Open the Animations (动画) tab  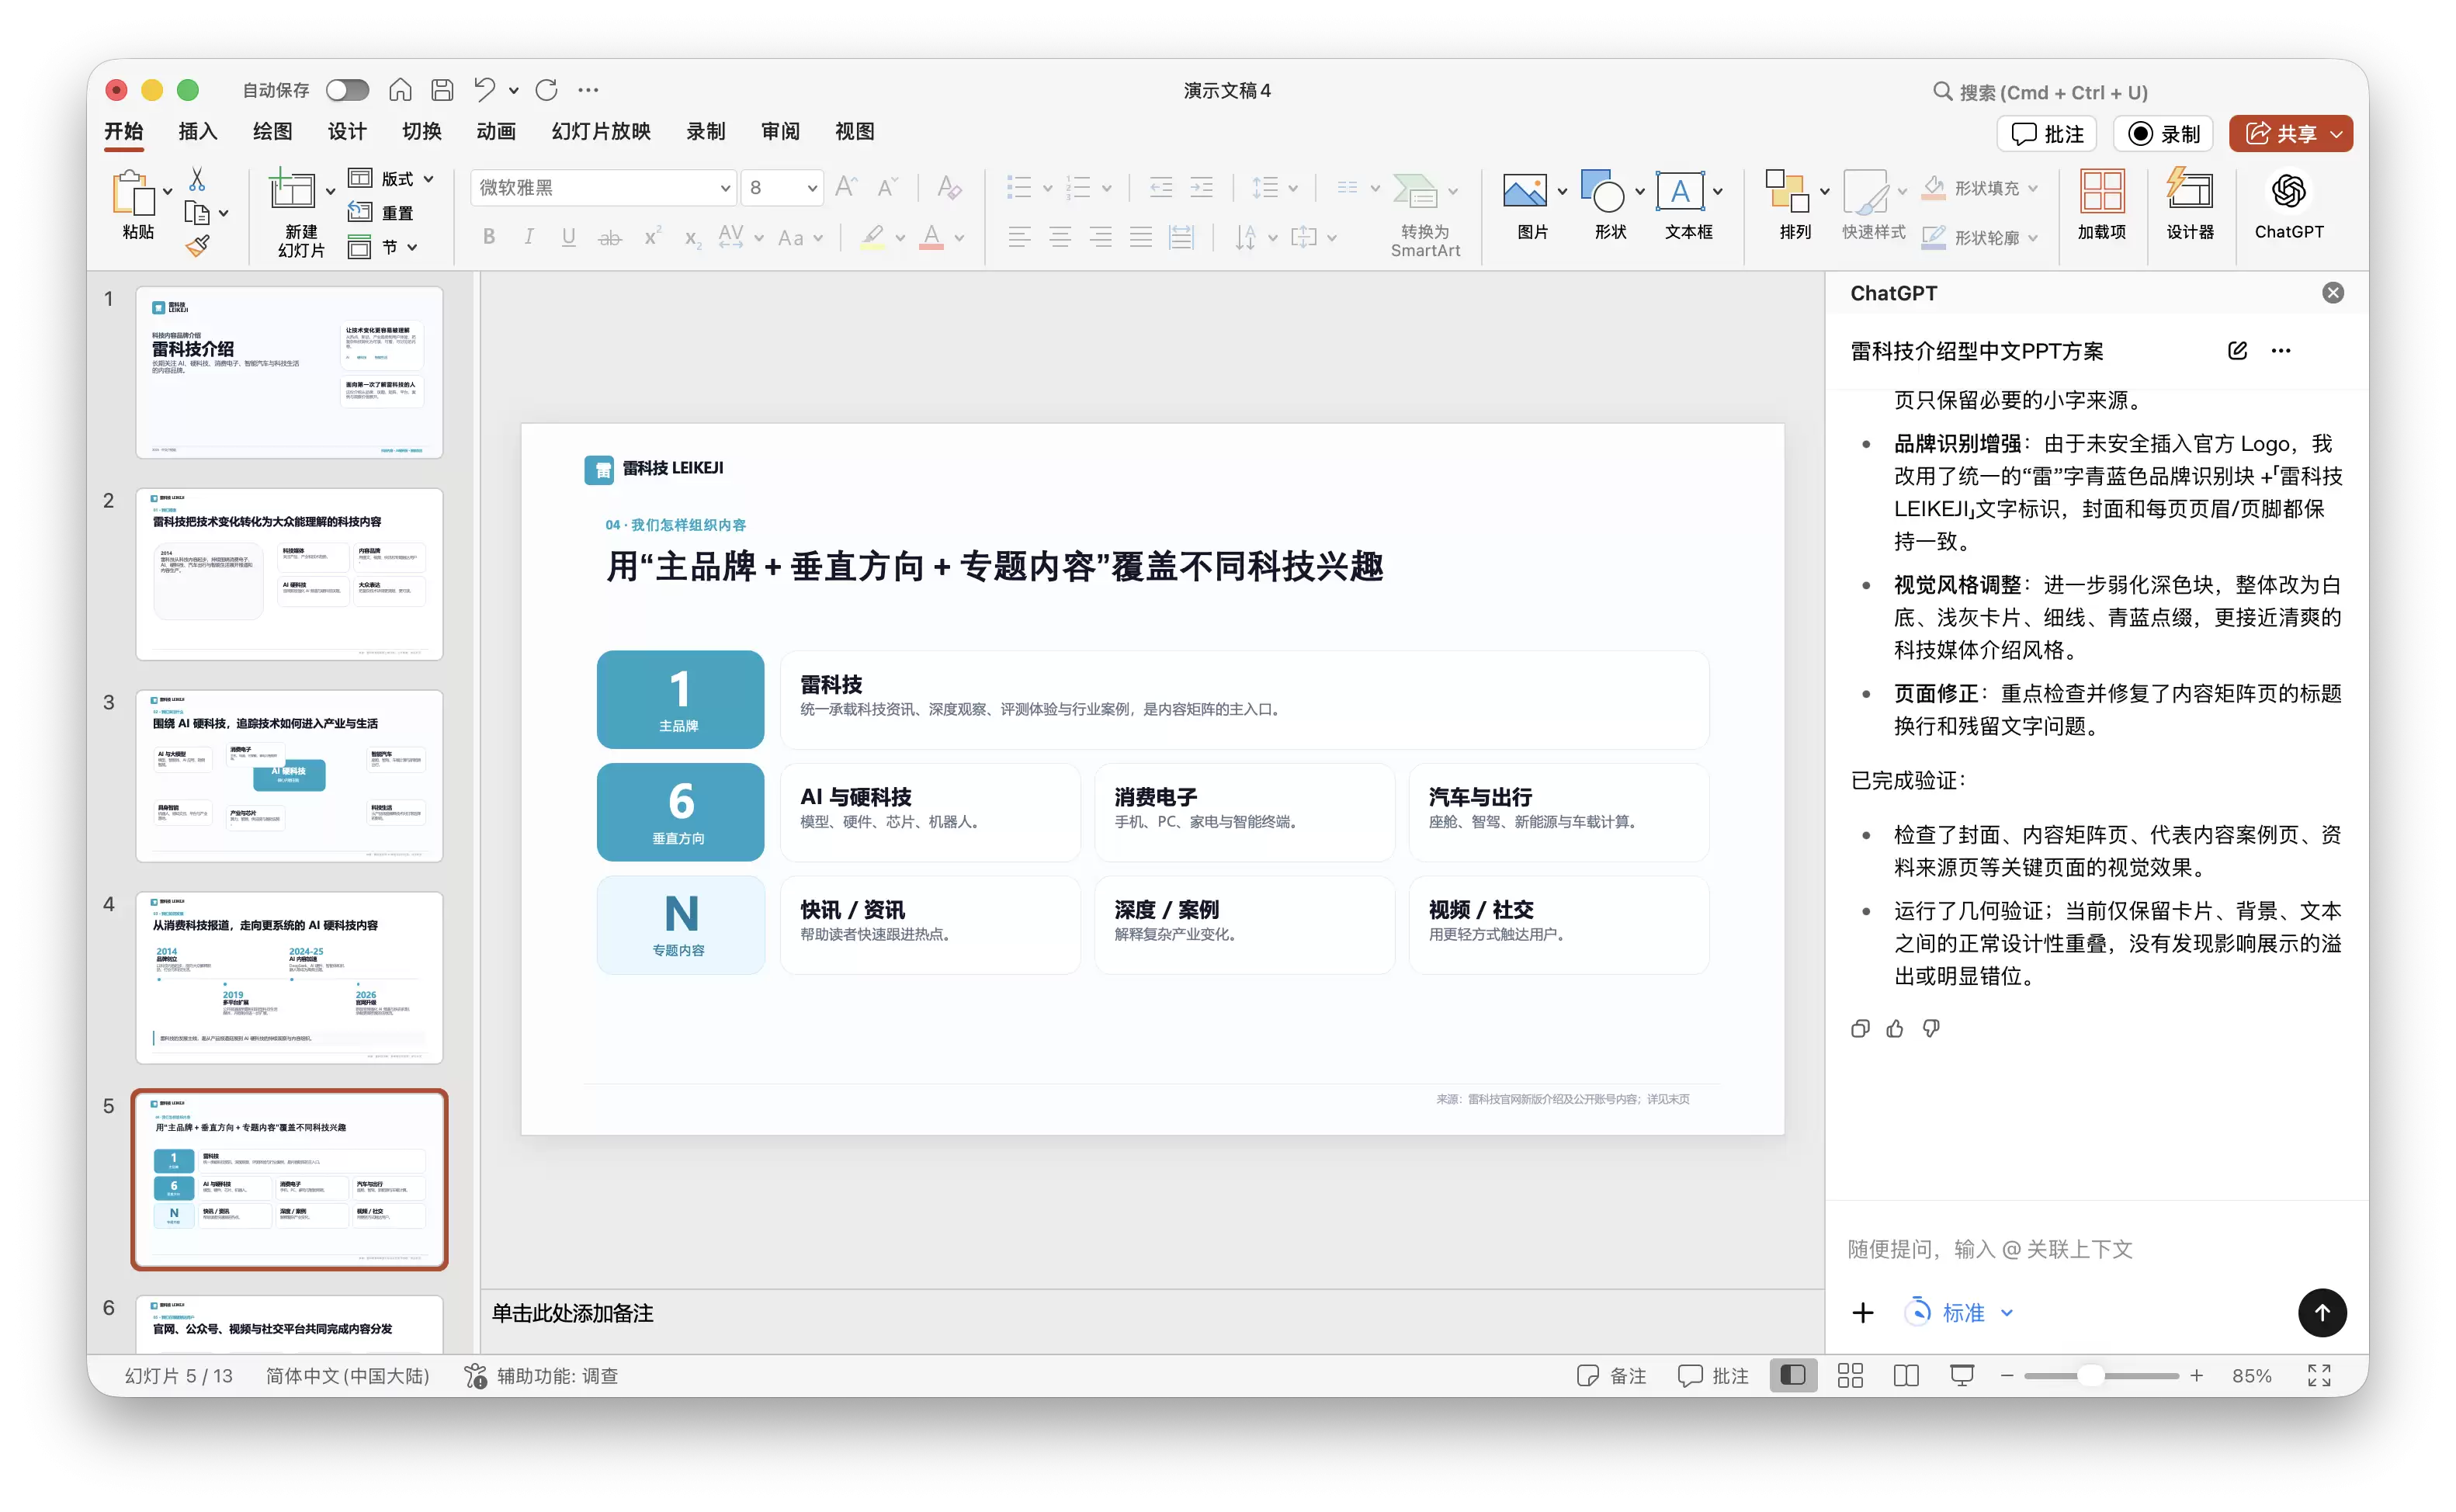(496, 132)
